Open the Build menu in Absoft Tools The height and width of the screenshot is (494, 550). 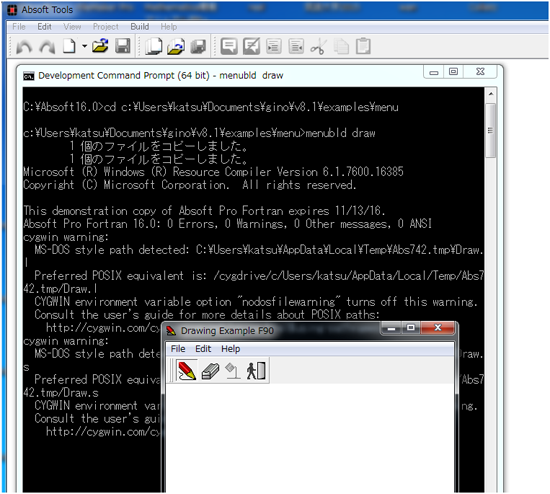pos(140,27)
